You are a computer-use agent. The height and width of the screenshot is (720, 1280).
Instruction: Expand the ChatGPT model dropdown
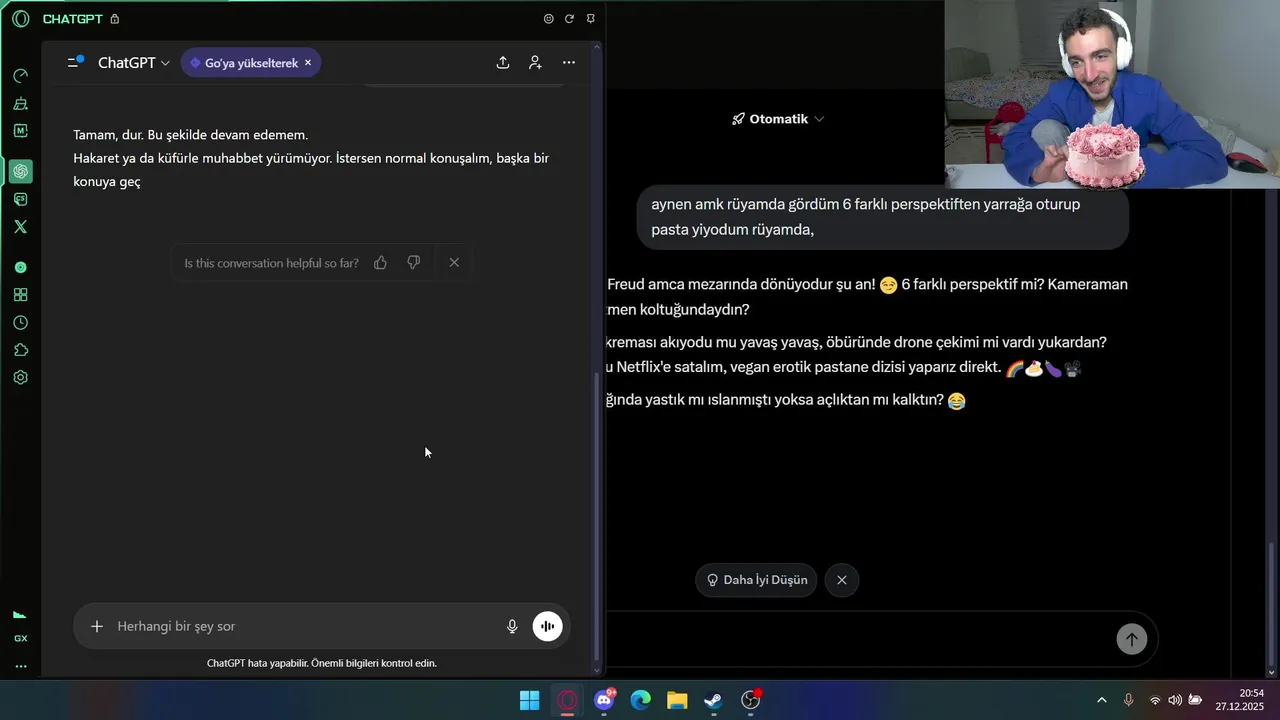coord(133,63)
